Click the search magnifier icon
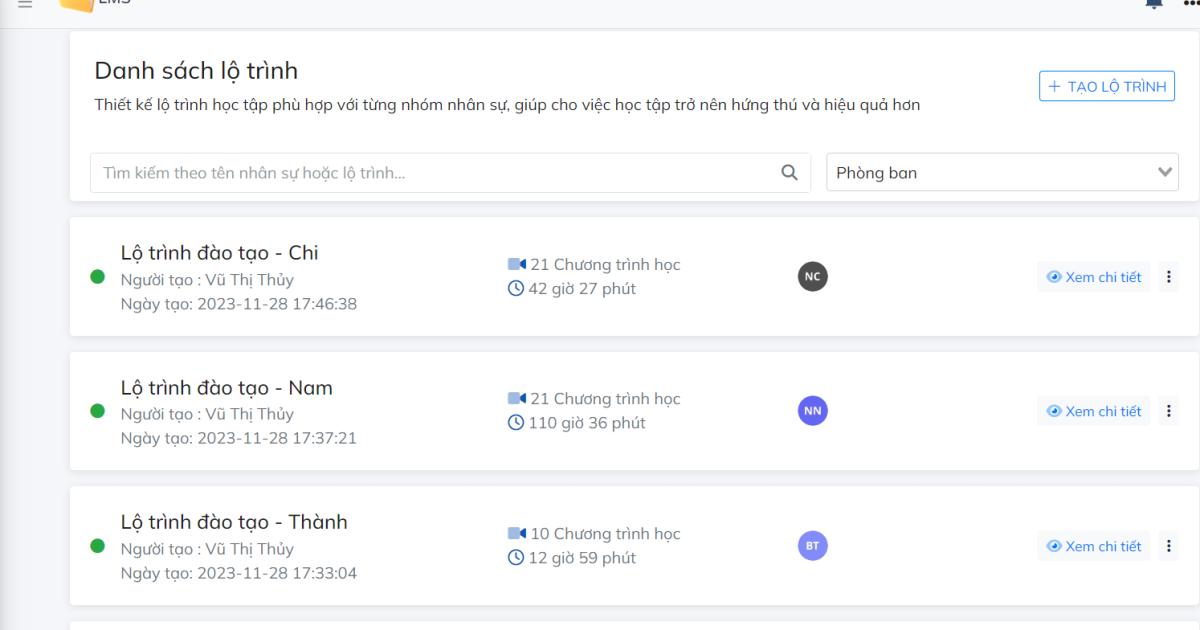 click(x=789, y=172)
